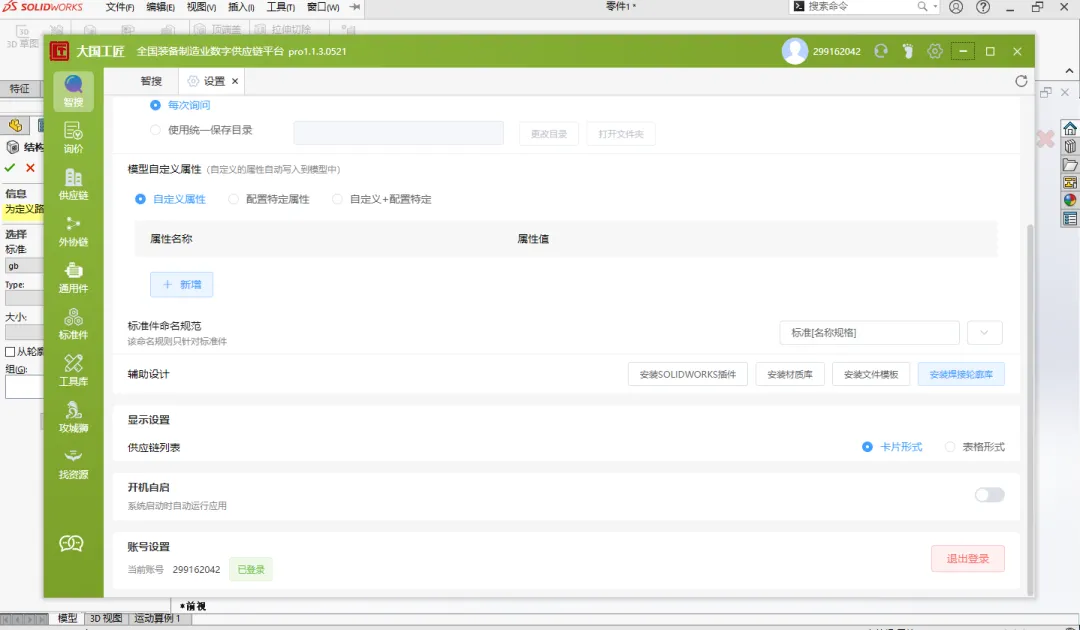Open SolidWorks Resources home icon in task pane

1070,128
